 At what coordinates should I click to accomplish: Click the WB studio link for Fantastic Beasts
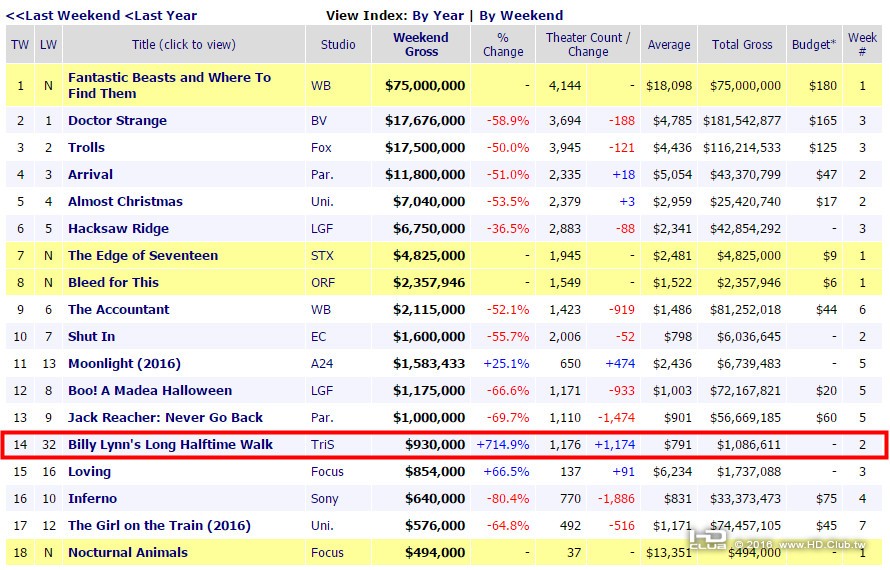point(321,86)
